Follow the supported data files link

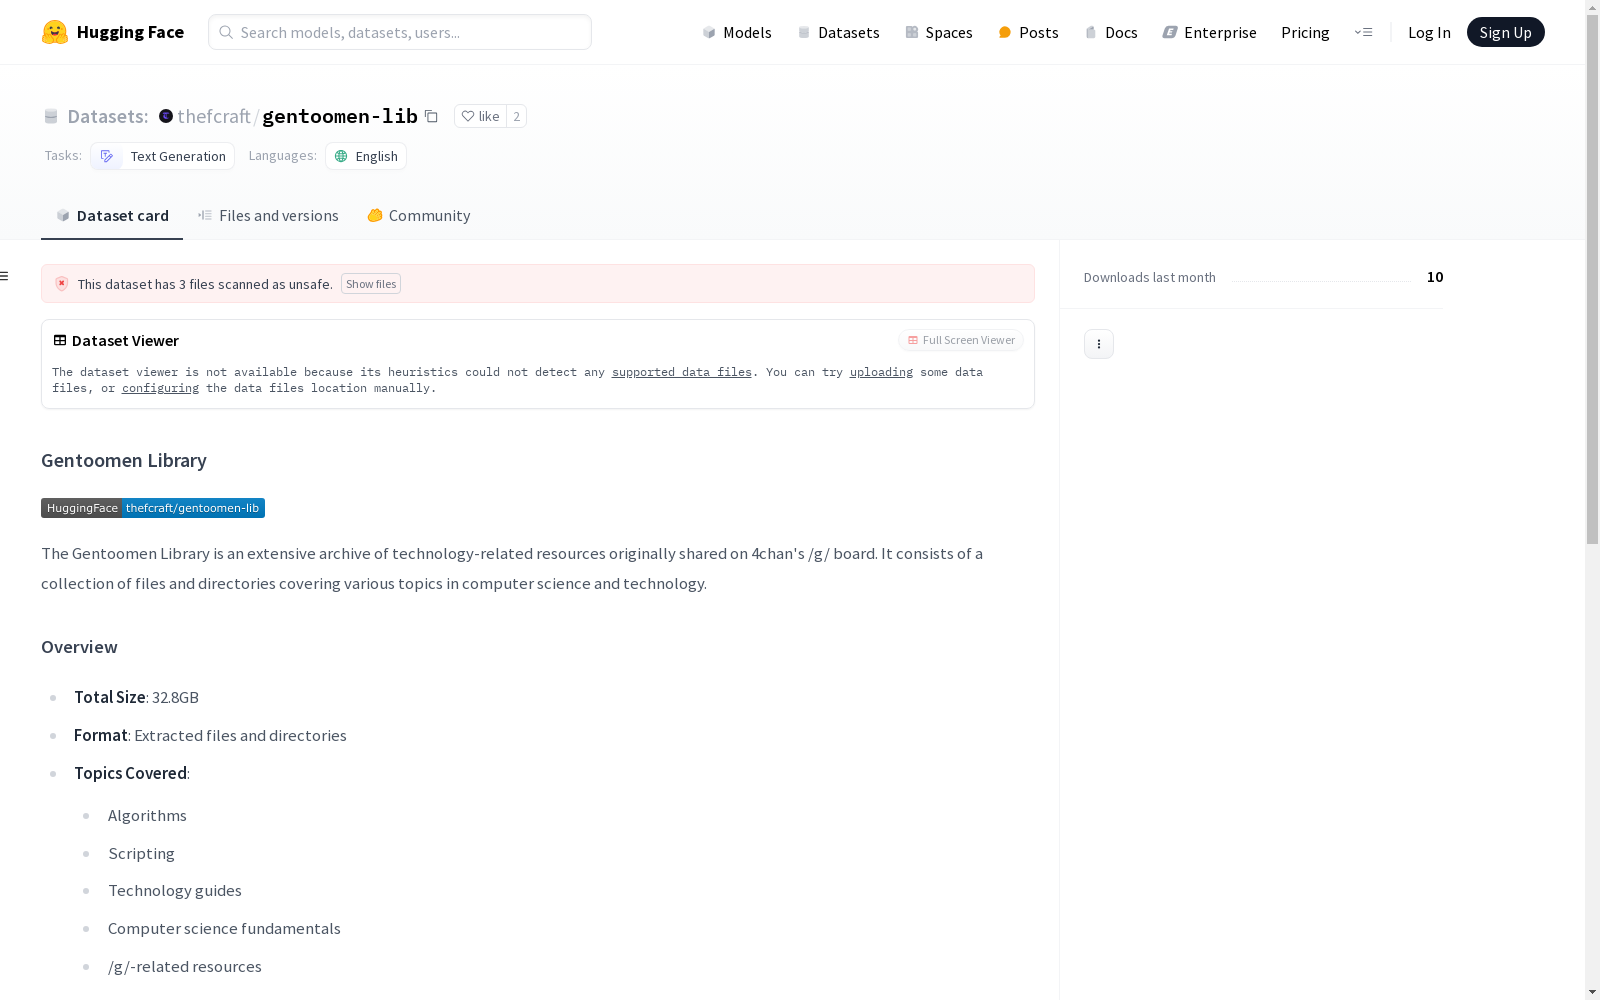[x=682, y=372]
